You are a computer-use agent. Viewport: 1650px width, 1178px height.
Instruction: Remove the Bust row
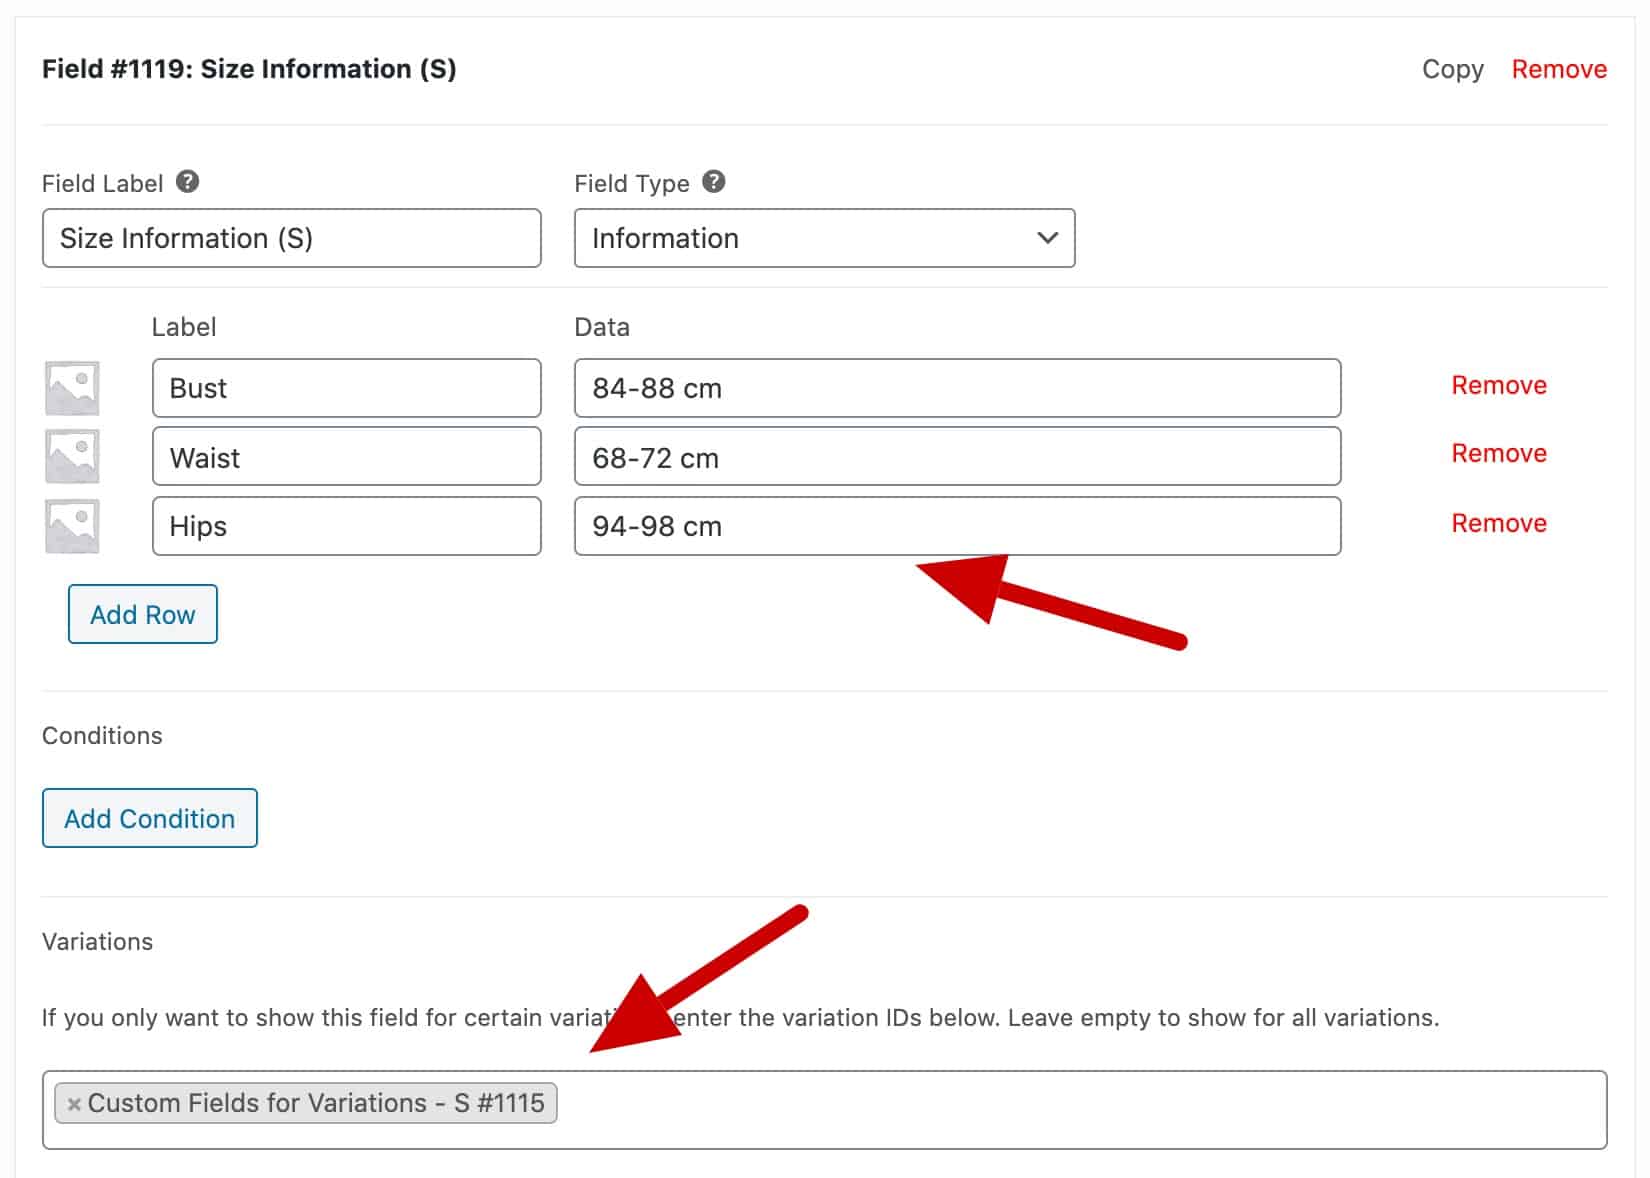click(1499, 385)
